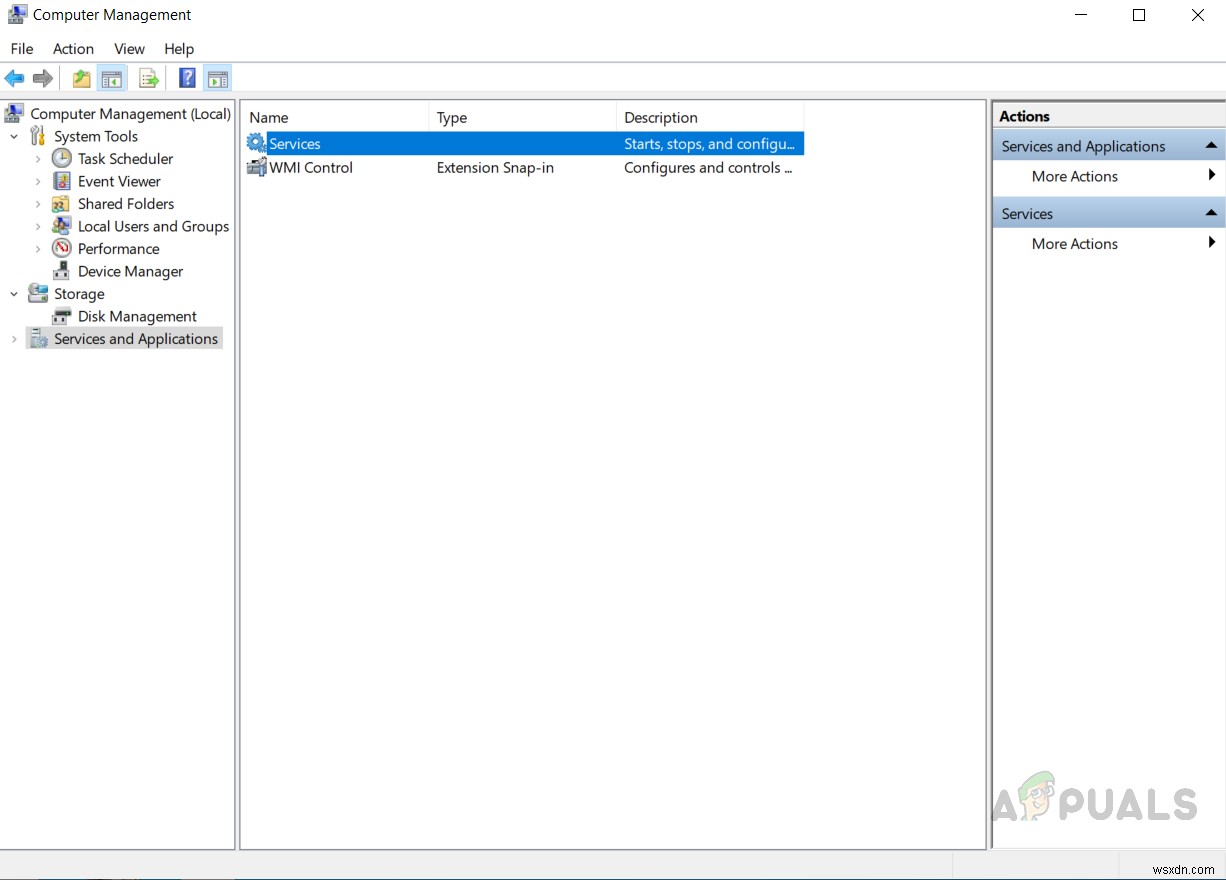Click the Up one level folder icon
The height and width of the screenshot is (880, 1226).
tap(82, 79)
